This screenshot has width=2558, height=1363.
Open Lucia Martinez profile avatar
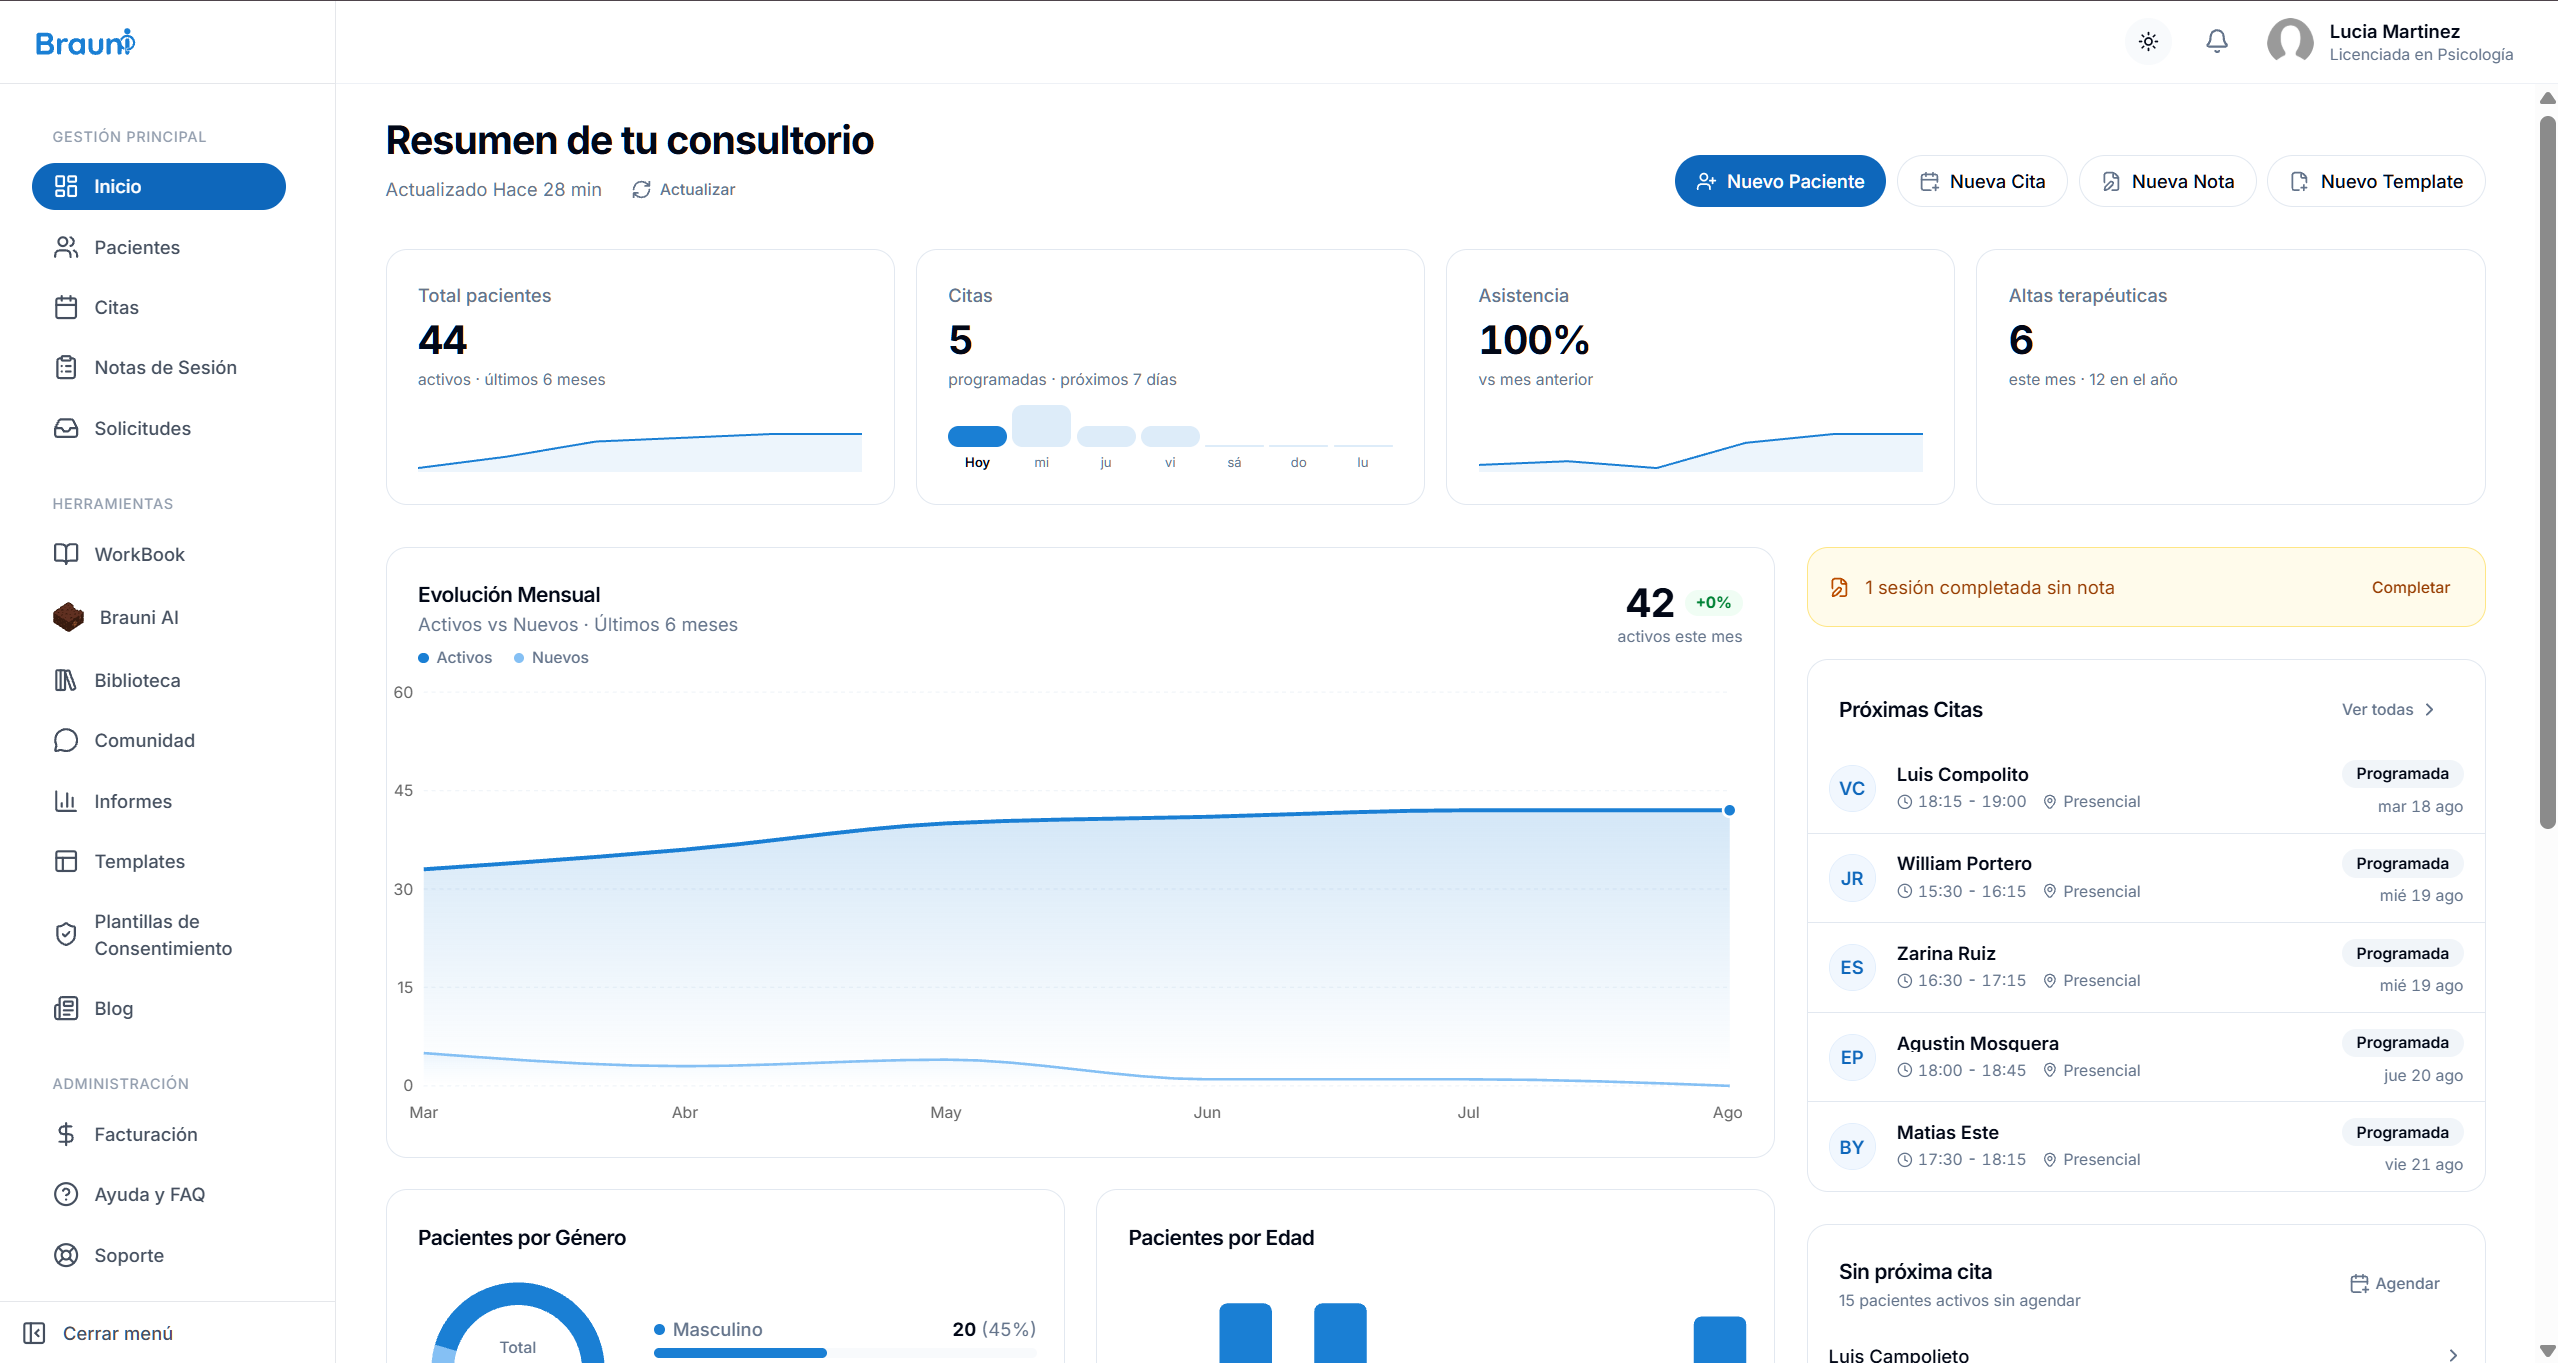(2290, 42)
